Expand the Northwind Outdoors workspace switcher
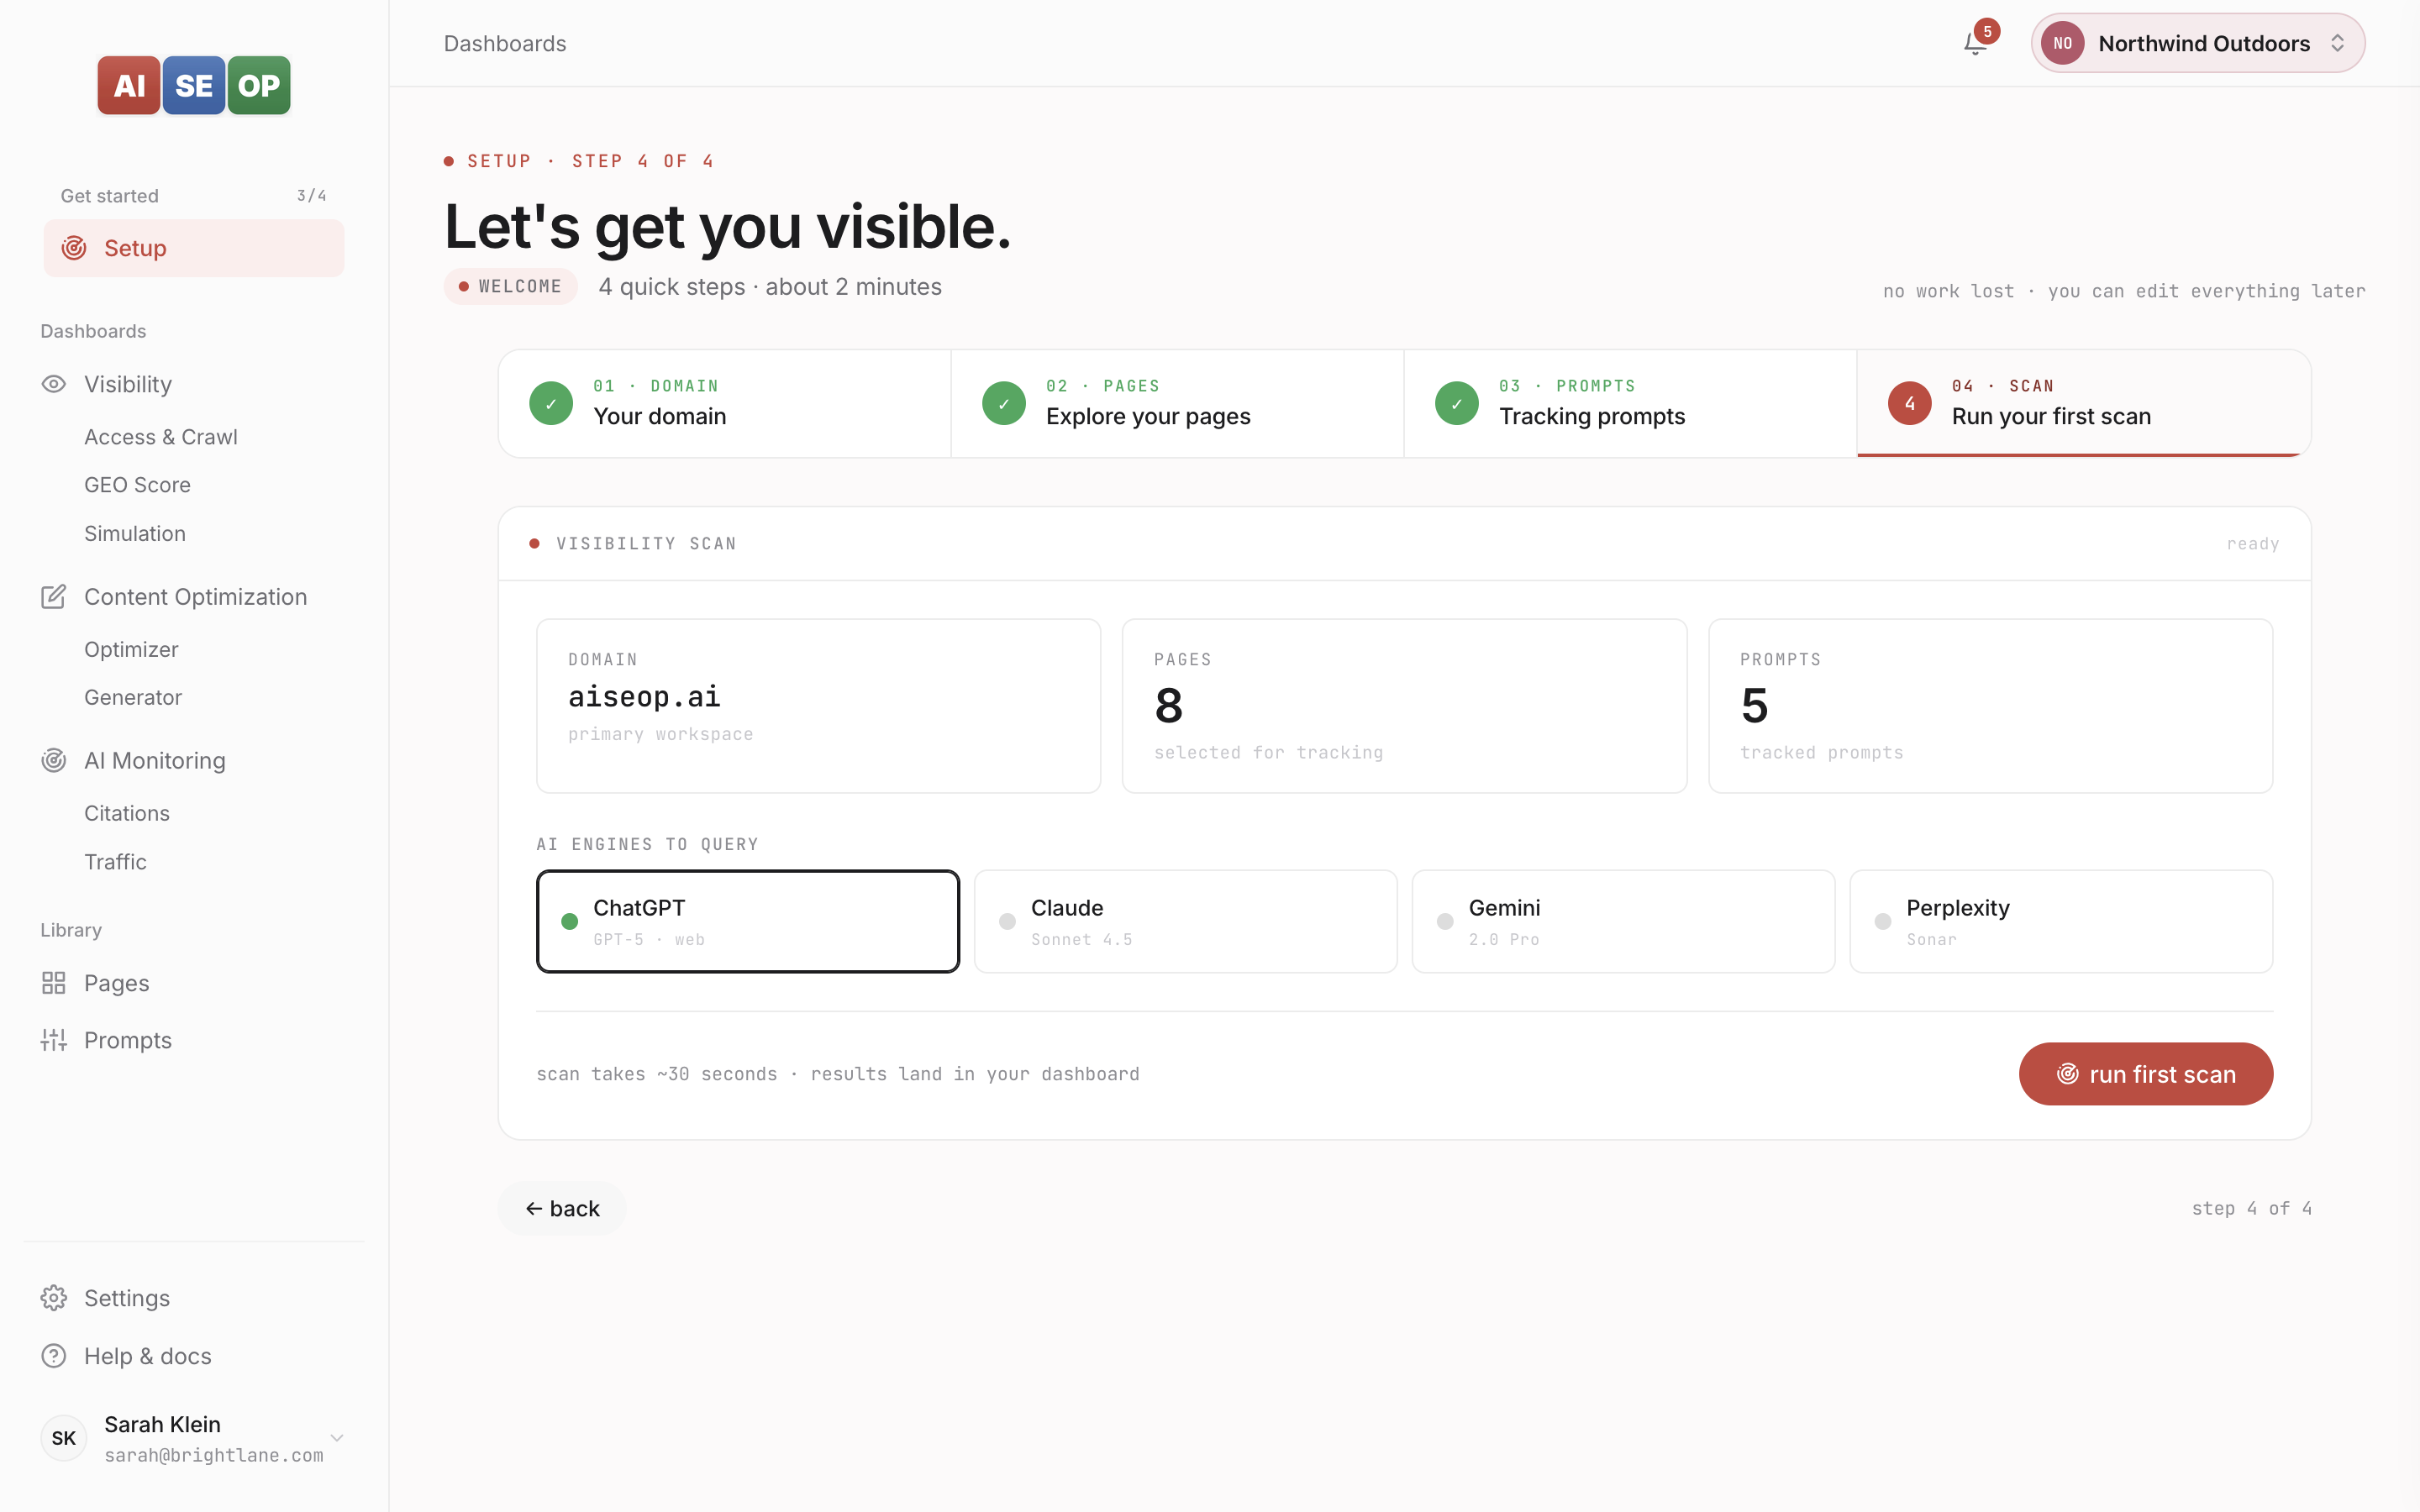This screenshot has width=2420, height=1512. point(2198,43)
